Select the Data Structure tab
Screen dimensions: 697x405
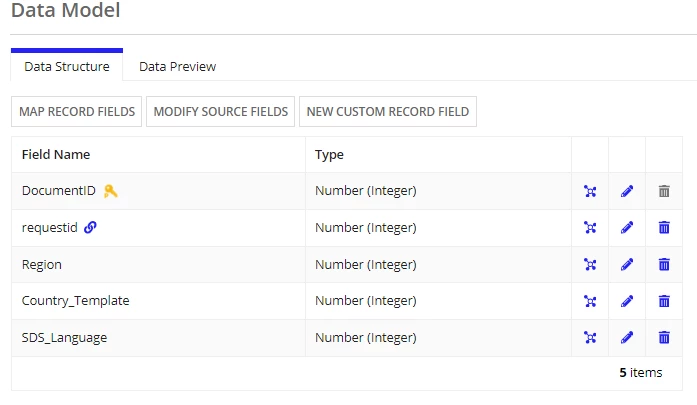click(67, 67)
